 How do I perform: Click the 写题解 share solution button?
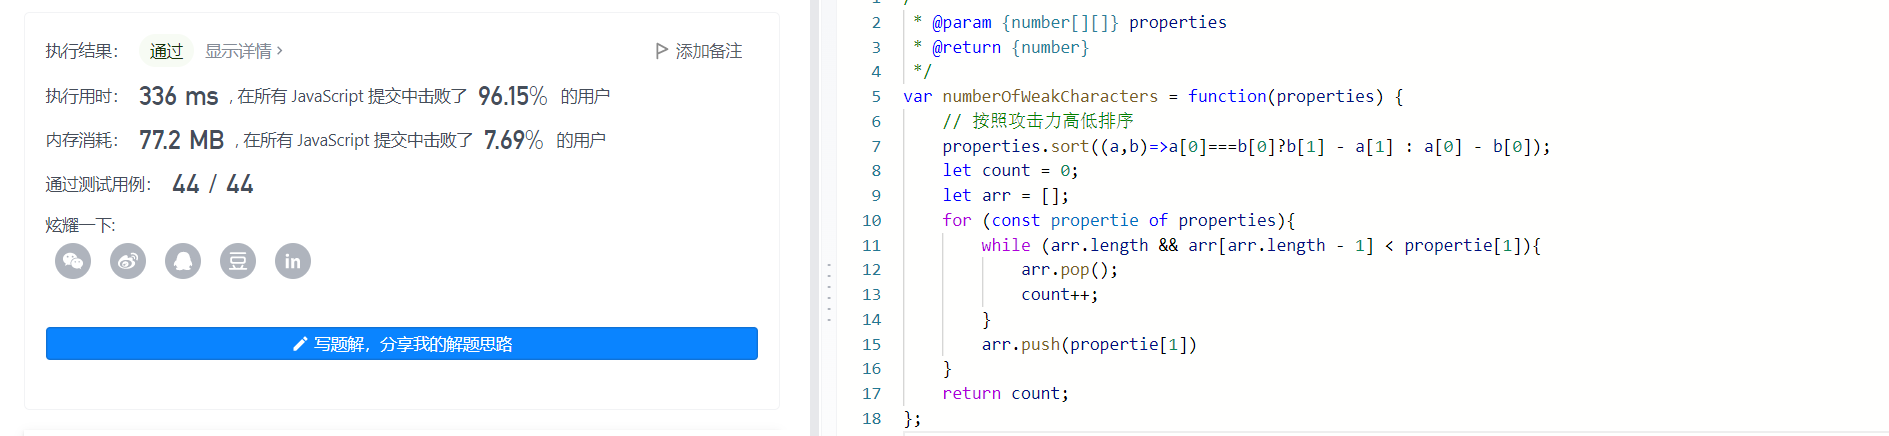point(402,343)
